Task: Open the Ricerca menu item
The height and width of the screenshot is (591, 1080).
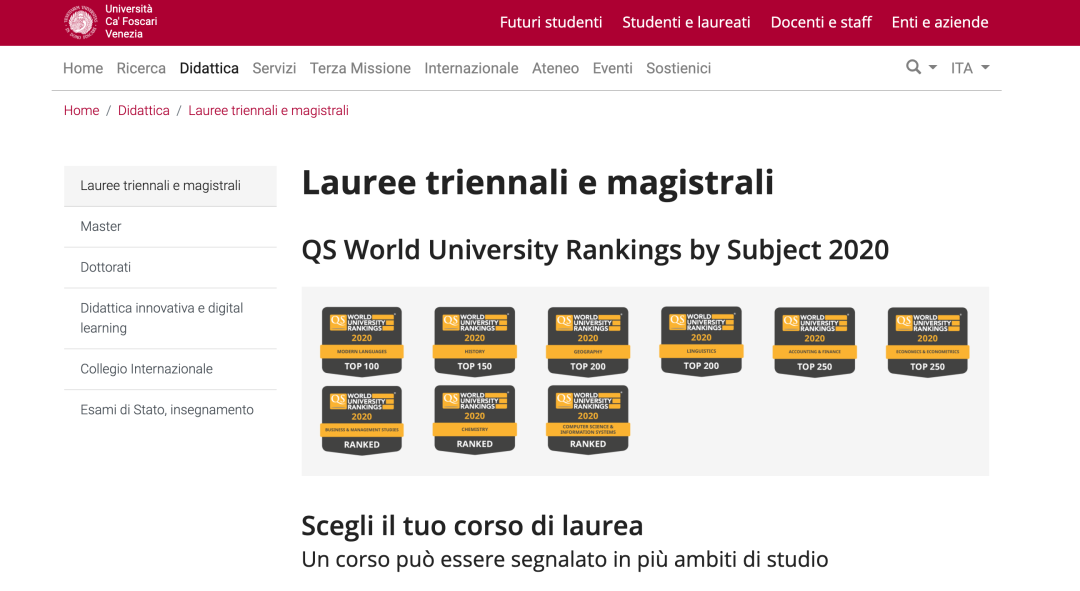Action: point(141,68)
